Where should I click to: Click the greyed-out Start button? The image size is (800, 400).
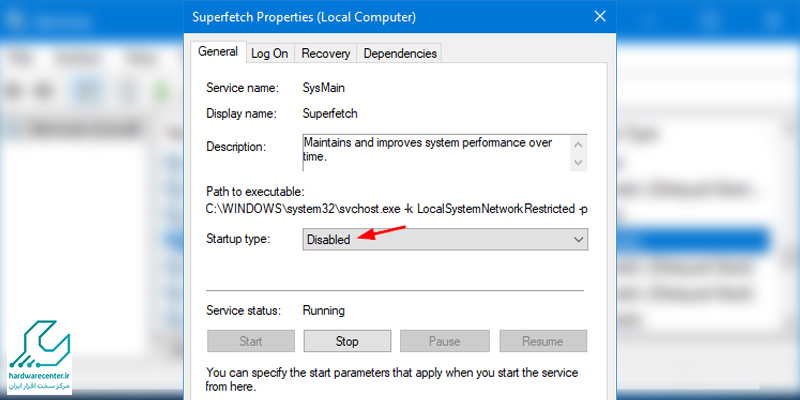(x=251, y=341)
